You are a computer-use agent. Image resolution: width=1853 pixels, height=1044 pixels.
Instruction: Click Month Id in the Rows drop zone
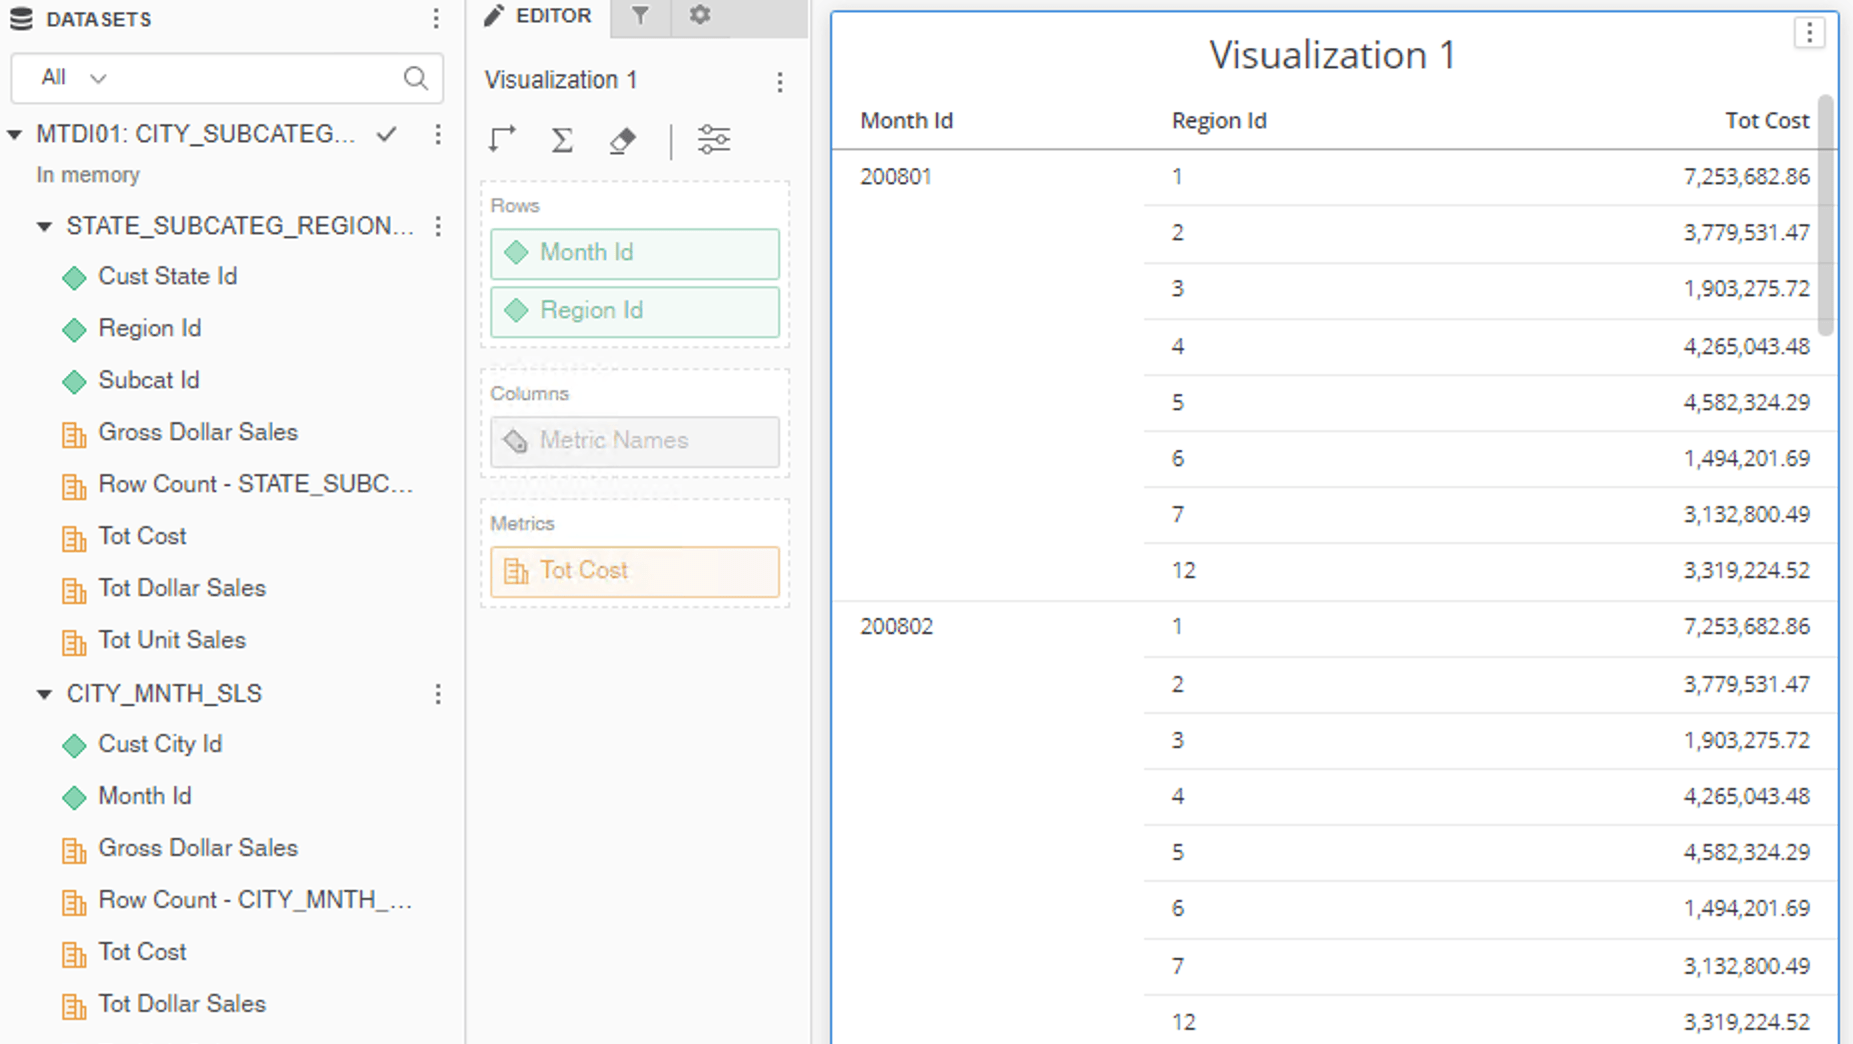pyautogui.click(x=635, y=253)
